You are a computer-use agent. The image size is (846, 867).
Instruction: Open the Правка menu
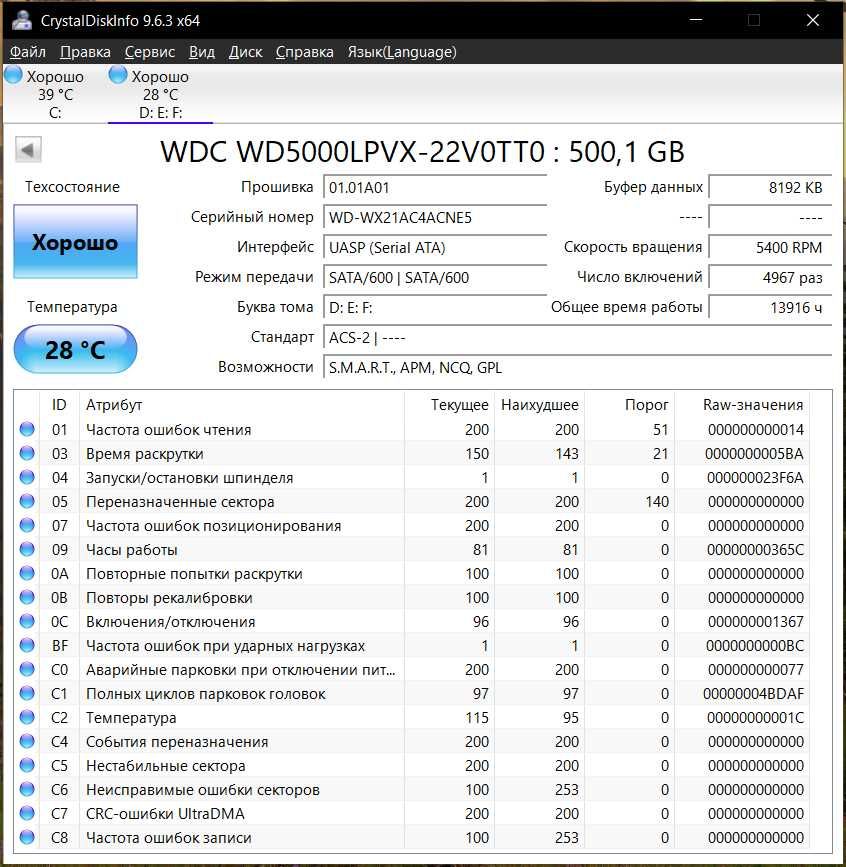click(85, 52)
